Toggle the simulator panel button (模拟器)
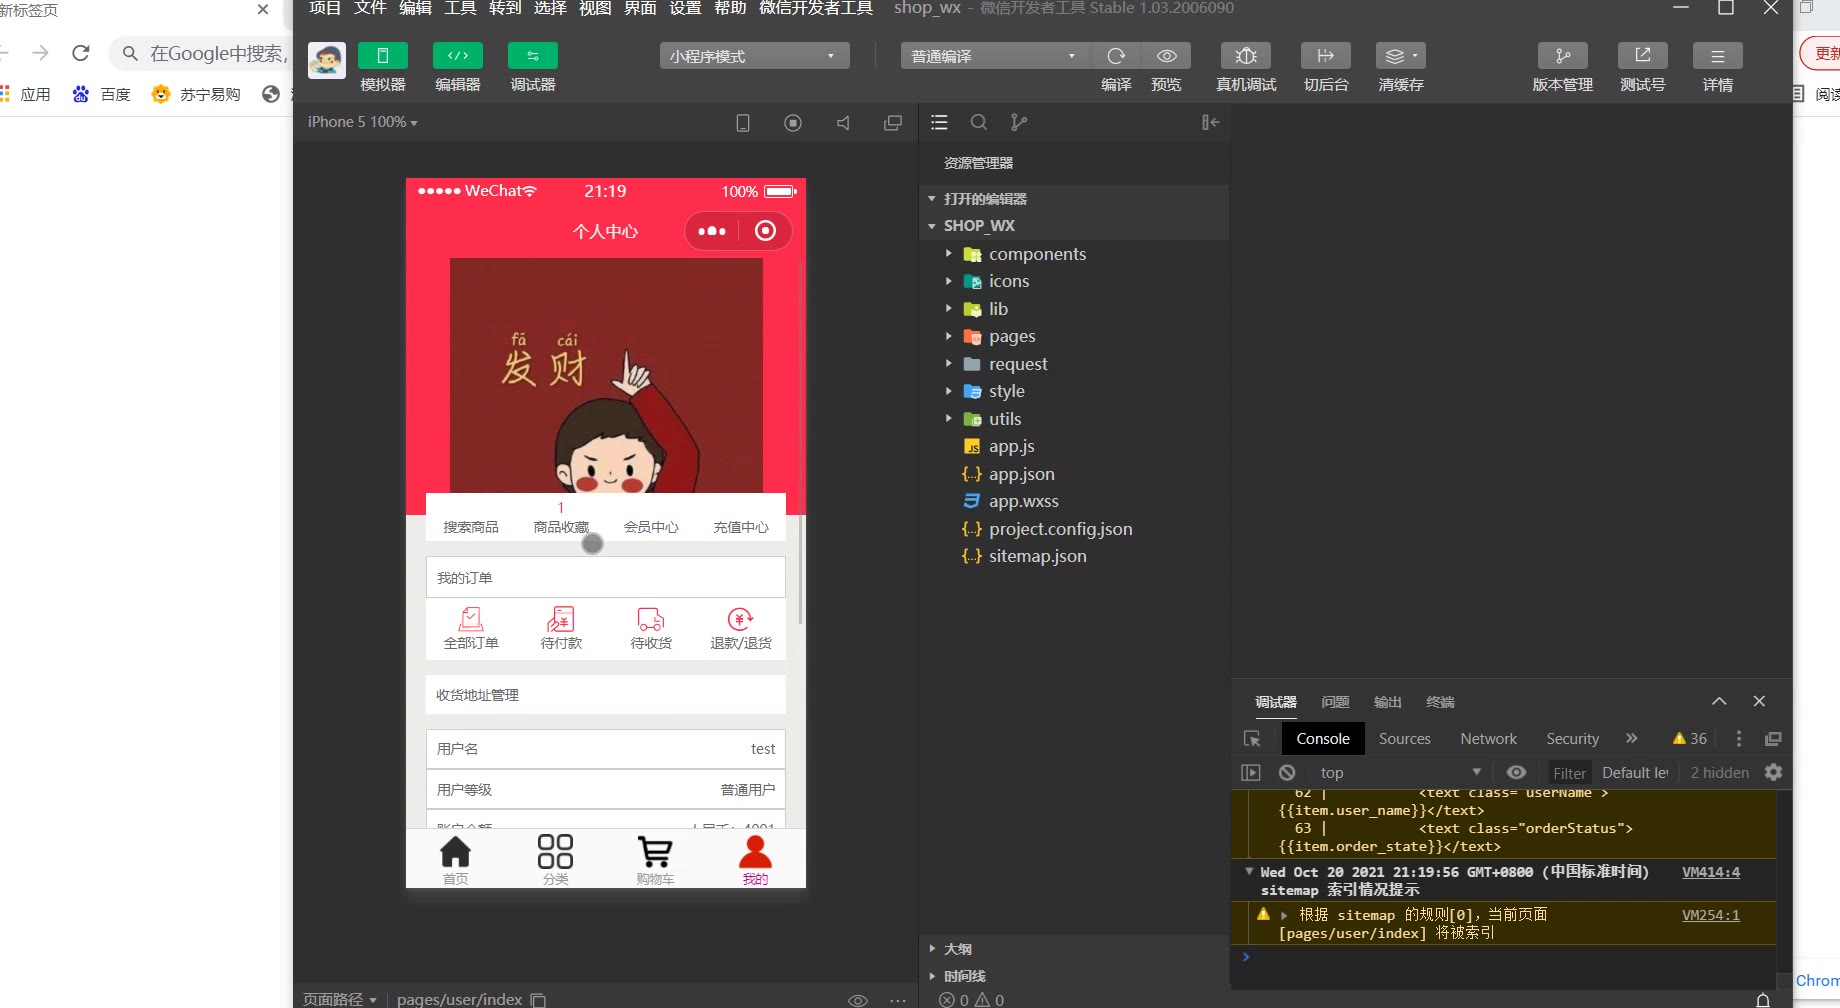The width and height of the screenshot is (1840, 1008). pos(382,57)
